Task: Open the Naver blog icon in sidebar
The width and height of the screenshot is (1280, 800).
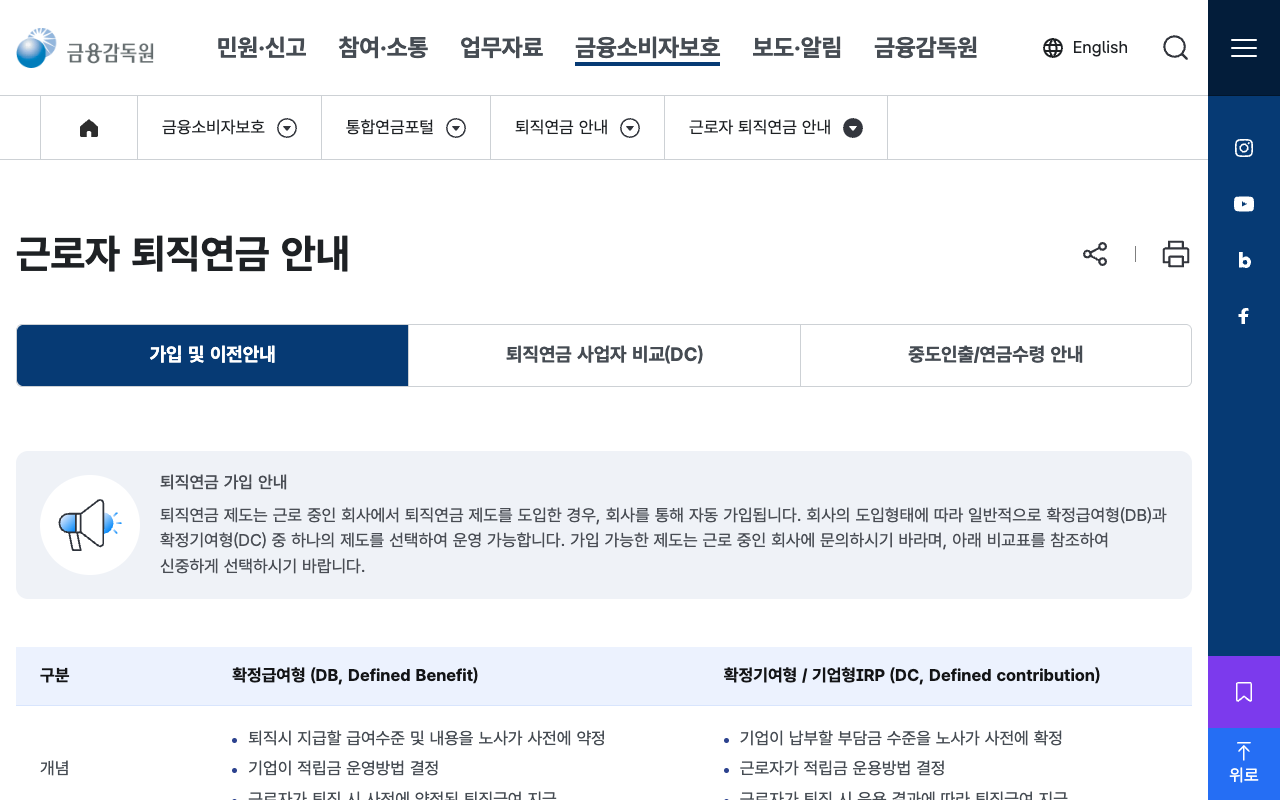Action: (x=1244, y=260)
